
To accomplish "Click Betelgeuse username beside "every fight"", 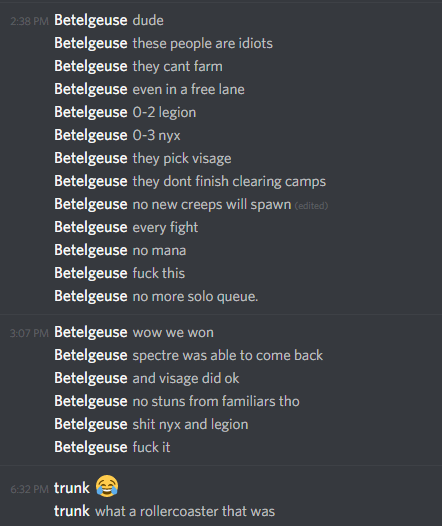I will tap(91, 227).
